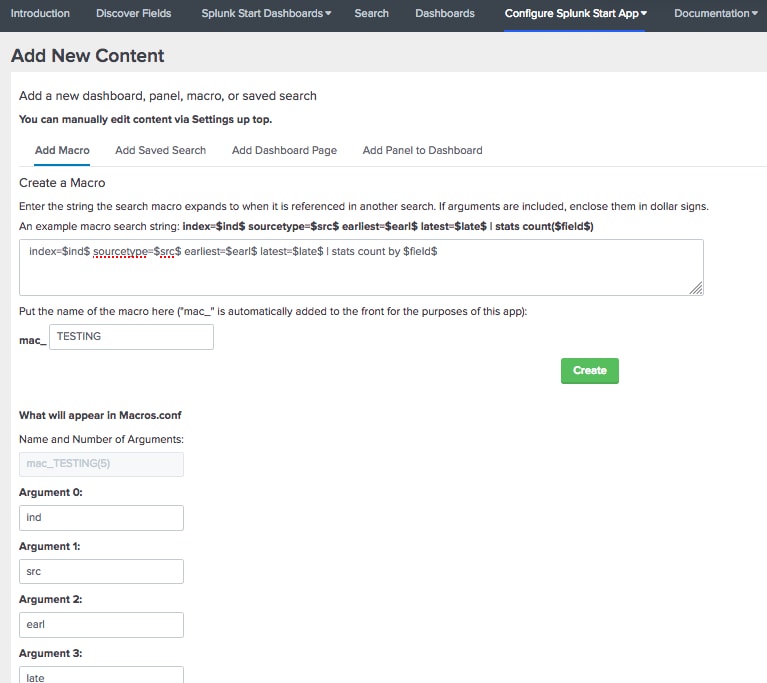Click the Argument 1 field with src
Screen dimensions: 767x683
click(101, 571)
